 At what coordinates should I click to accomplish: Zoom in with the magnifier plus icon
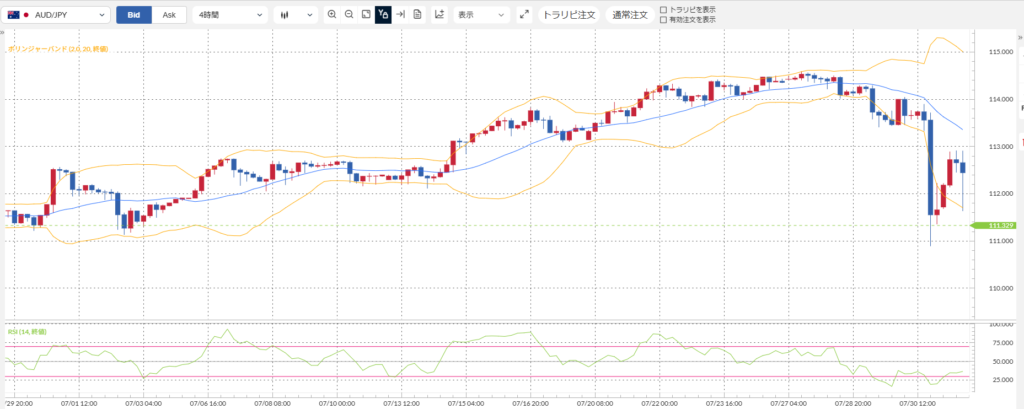point(332,14)
